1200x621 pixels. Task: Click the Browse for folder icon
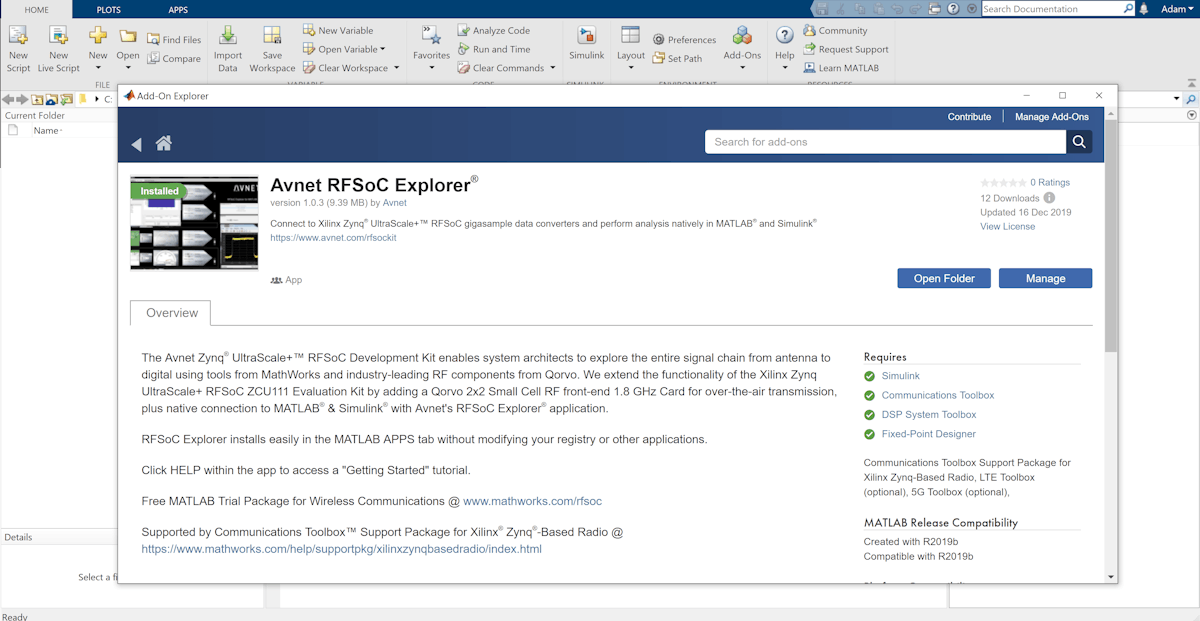tap(67, 99)
